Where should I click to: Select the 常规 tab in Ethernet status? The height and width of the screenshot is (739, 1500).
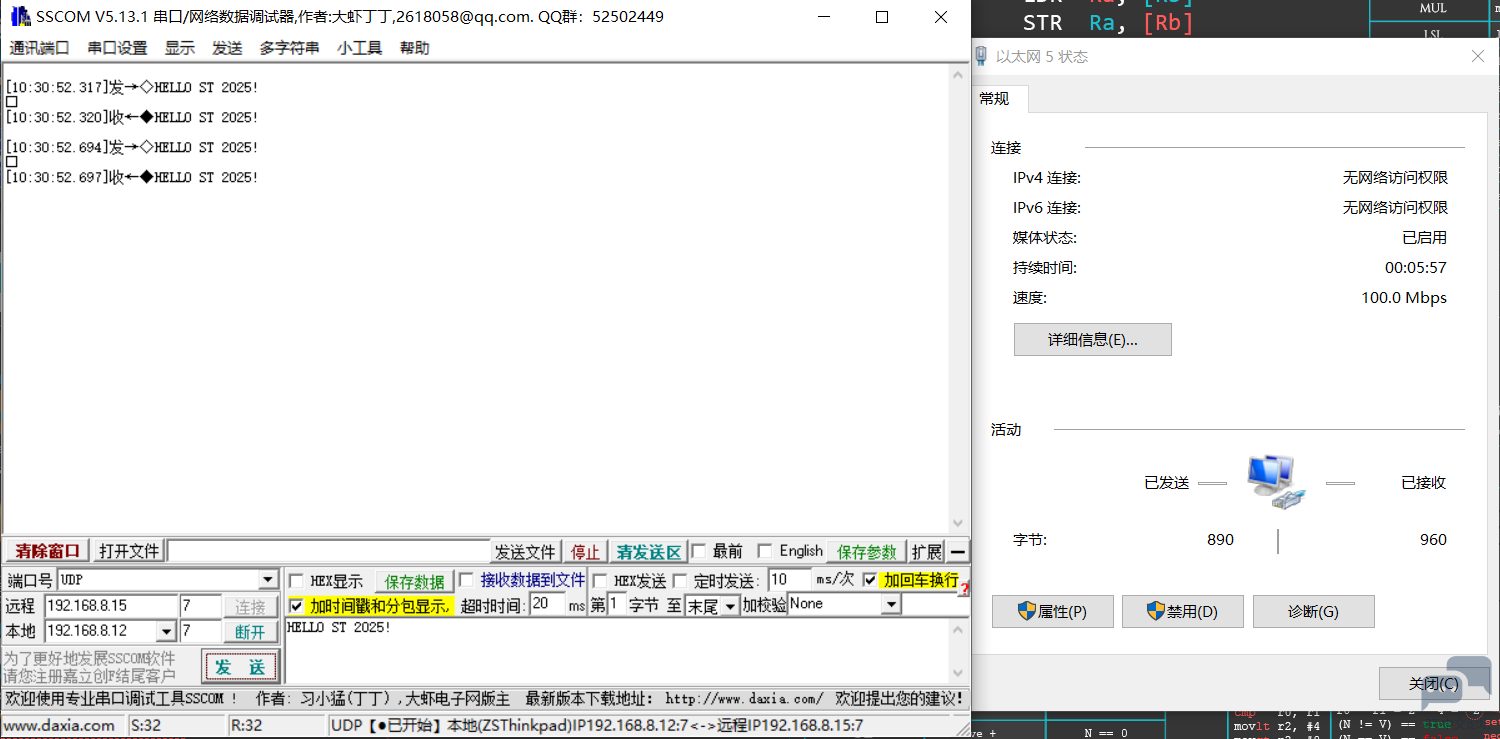995,99
